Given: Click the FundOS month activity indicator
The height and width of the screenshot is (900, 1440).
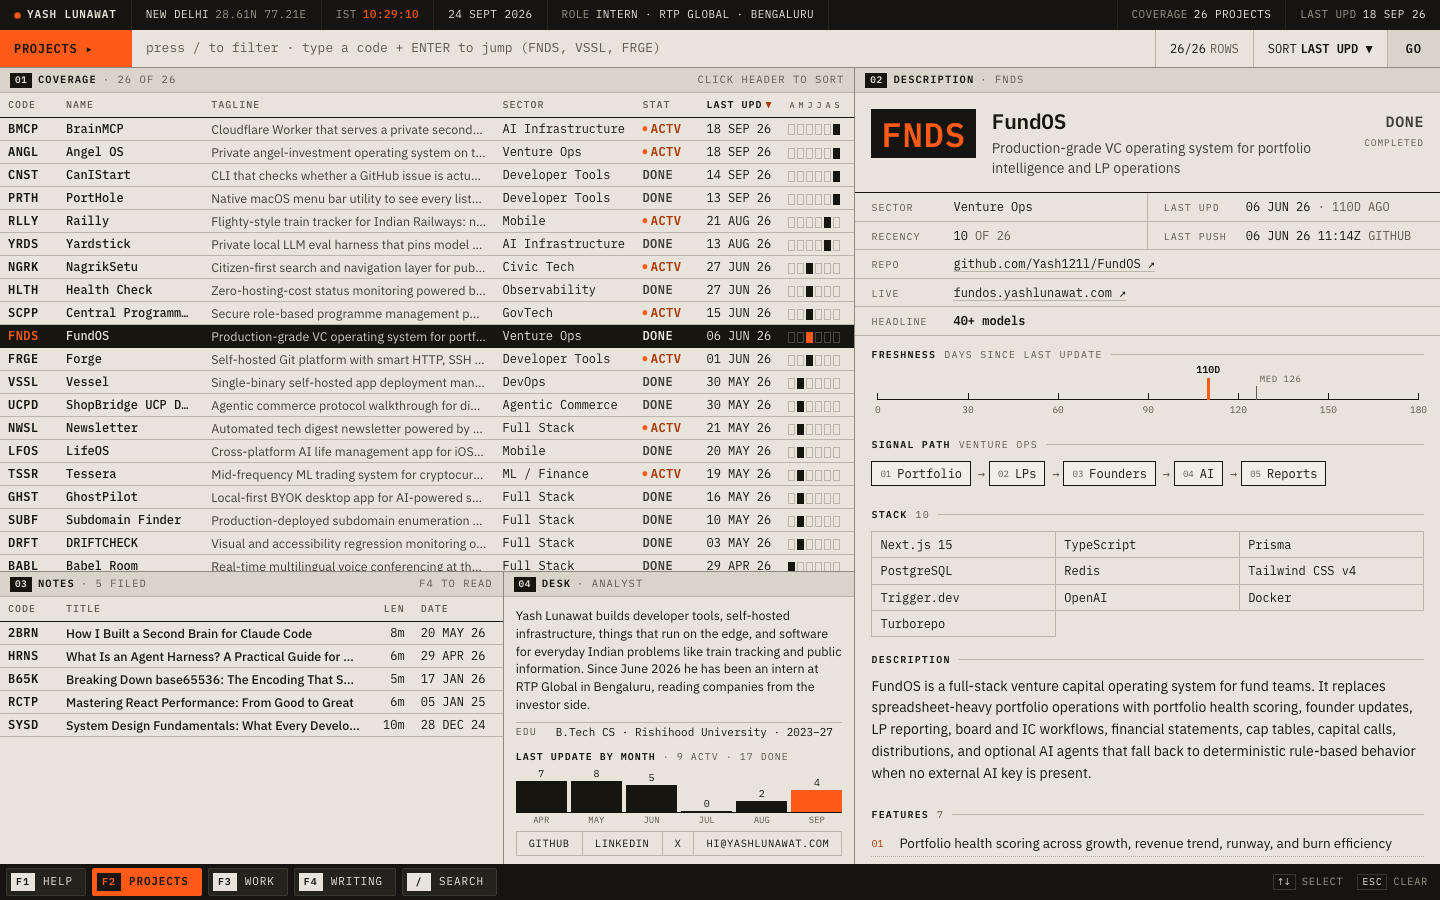Looking at the screenshot, I should point(814,337).
